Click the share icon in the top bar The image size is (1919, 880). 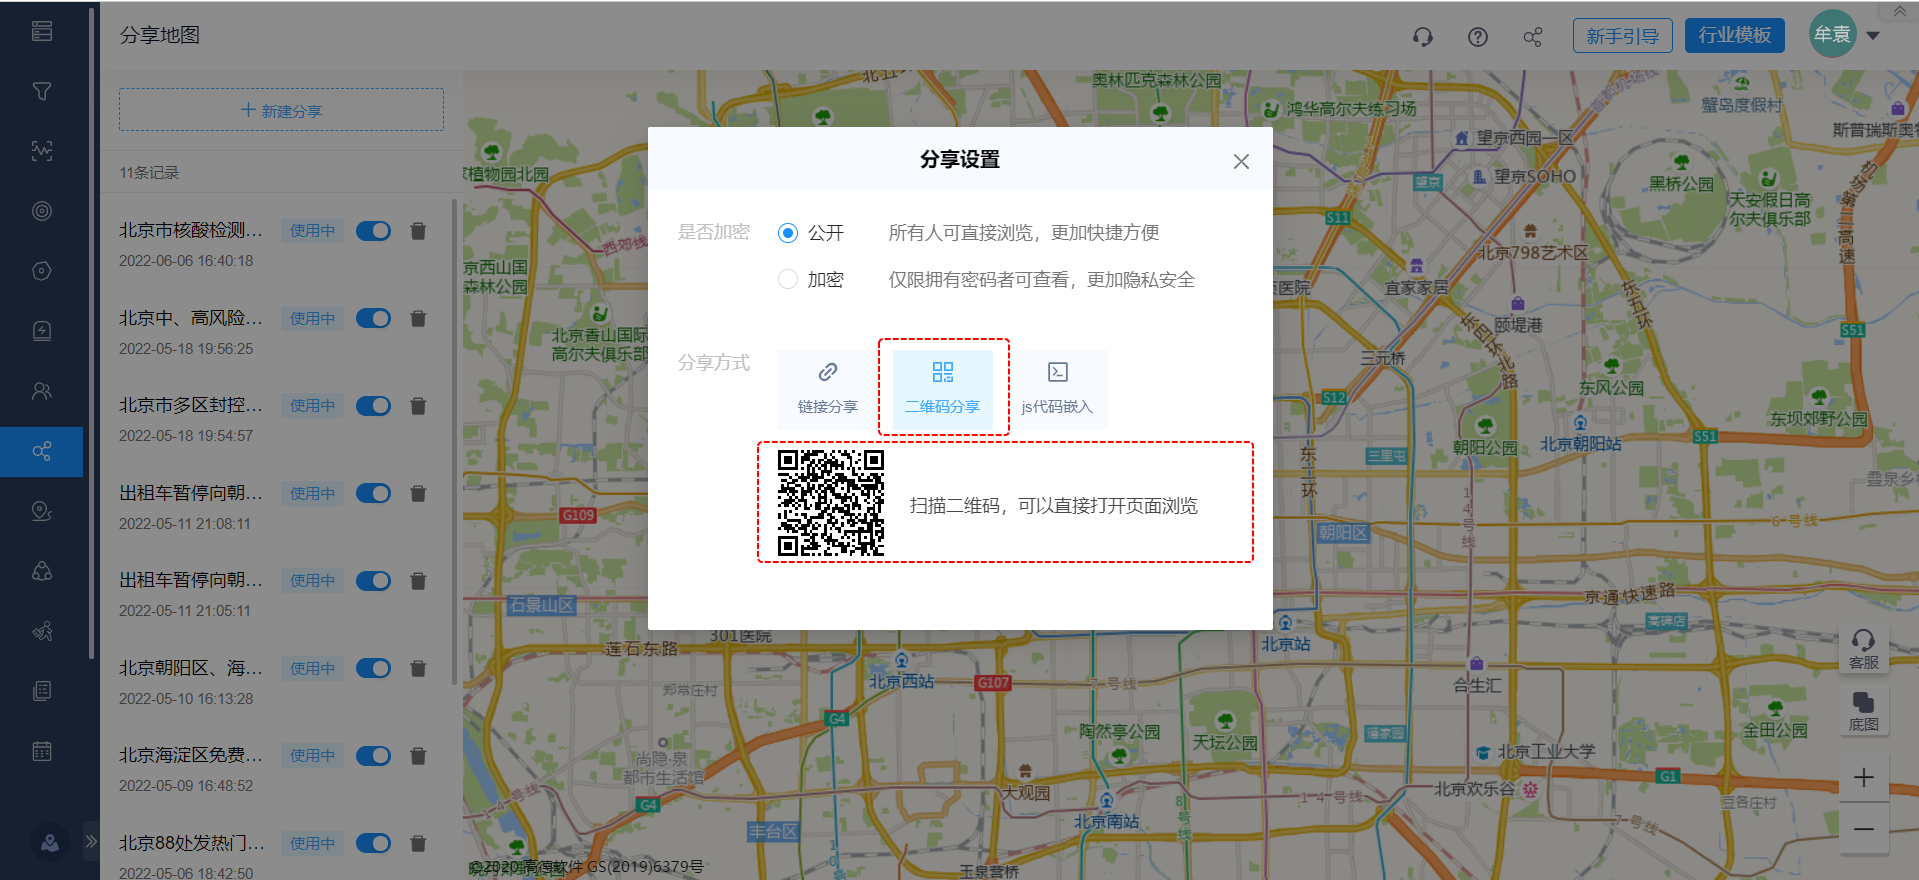click(x=1532, y=37)
